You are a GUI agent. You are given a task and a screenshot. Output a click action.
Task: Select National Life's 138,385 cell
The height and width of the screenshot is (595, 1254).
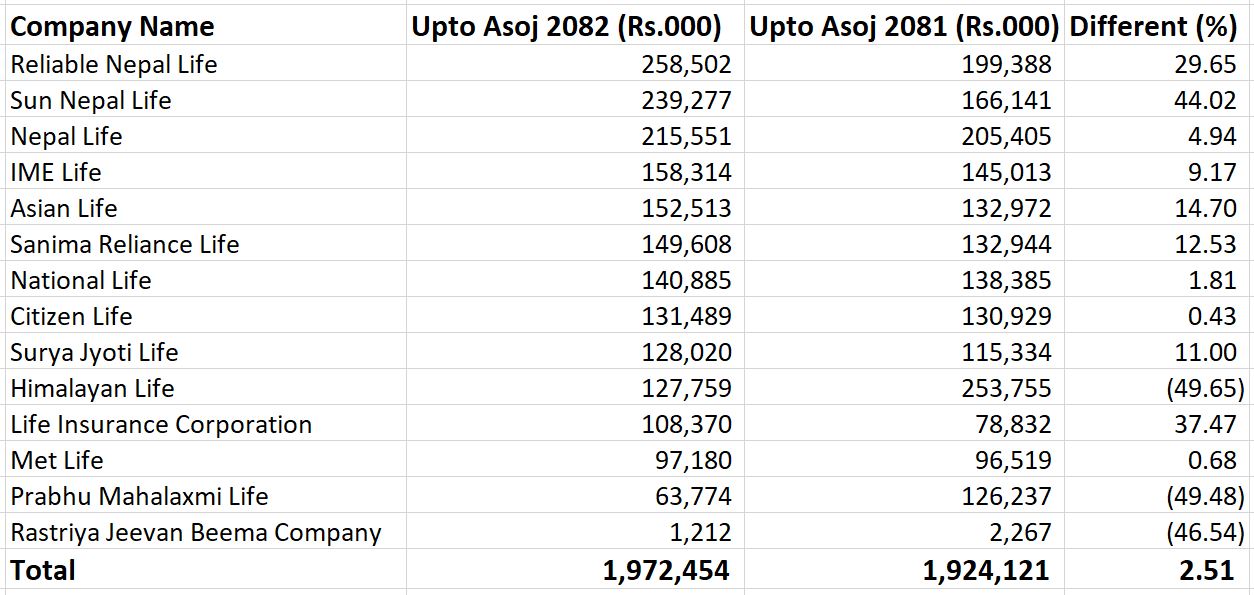point(1006,281)
